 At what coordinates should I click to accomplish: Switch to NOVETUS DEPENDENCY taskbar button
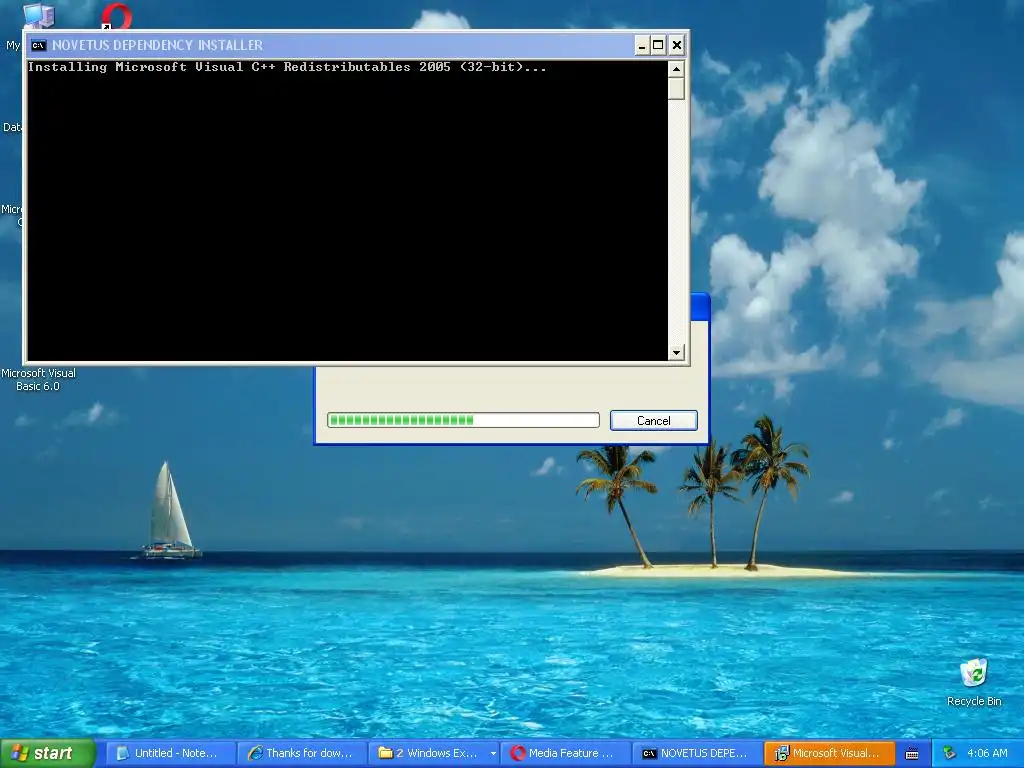(x=697, y=753)
